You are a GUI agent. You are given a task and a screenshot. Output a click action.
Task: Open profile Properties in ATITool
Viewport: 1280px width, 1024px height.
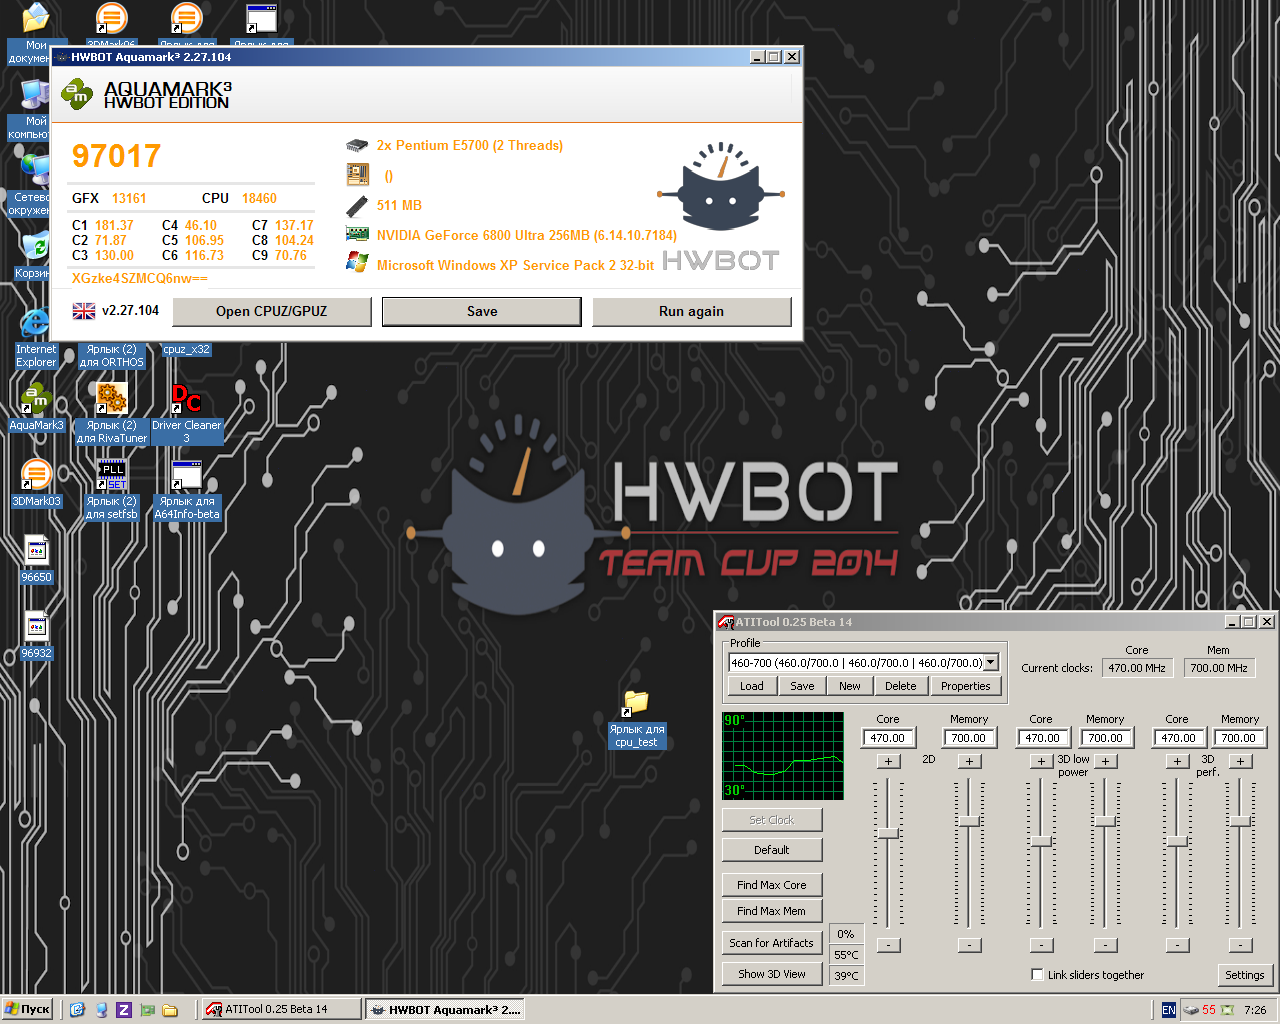966,686
